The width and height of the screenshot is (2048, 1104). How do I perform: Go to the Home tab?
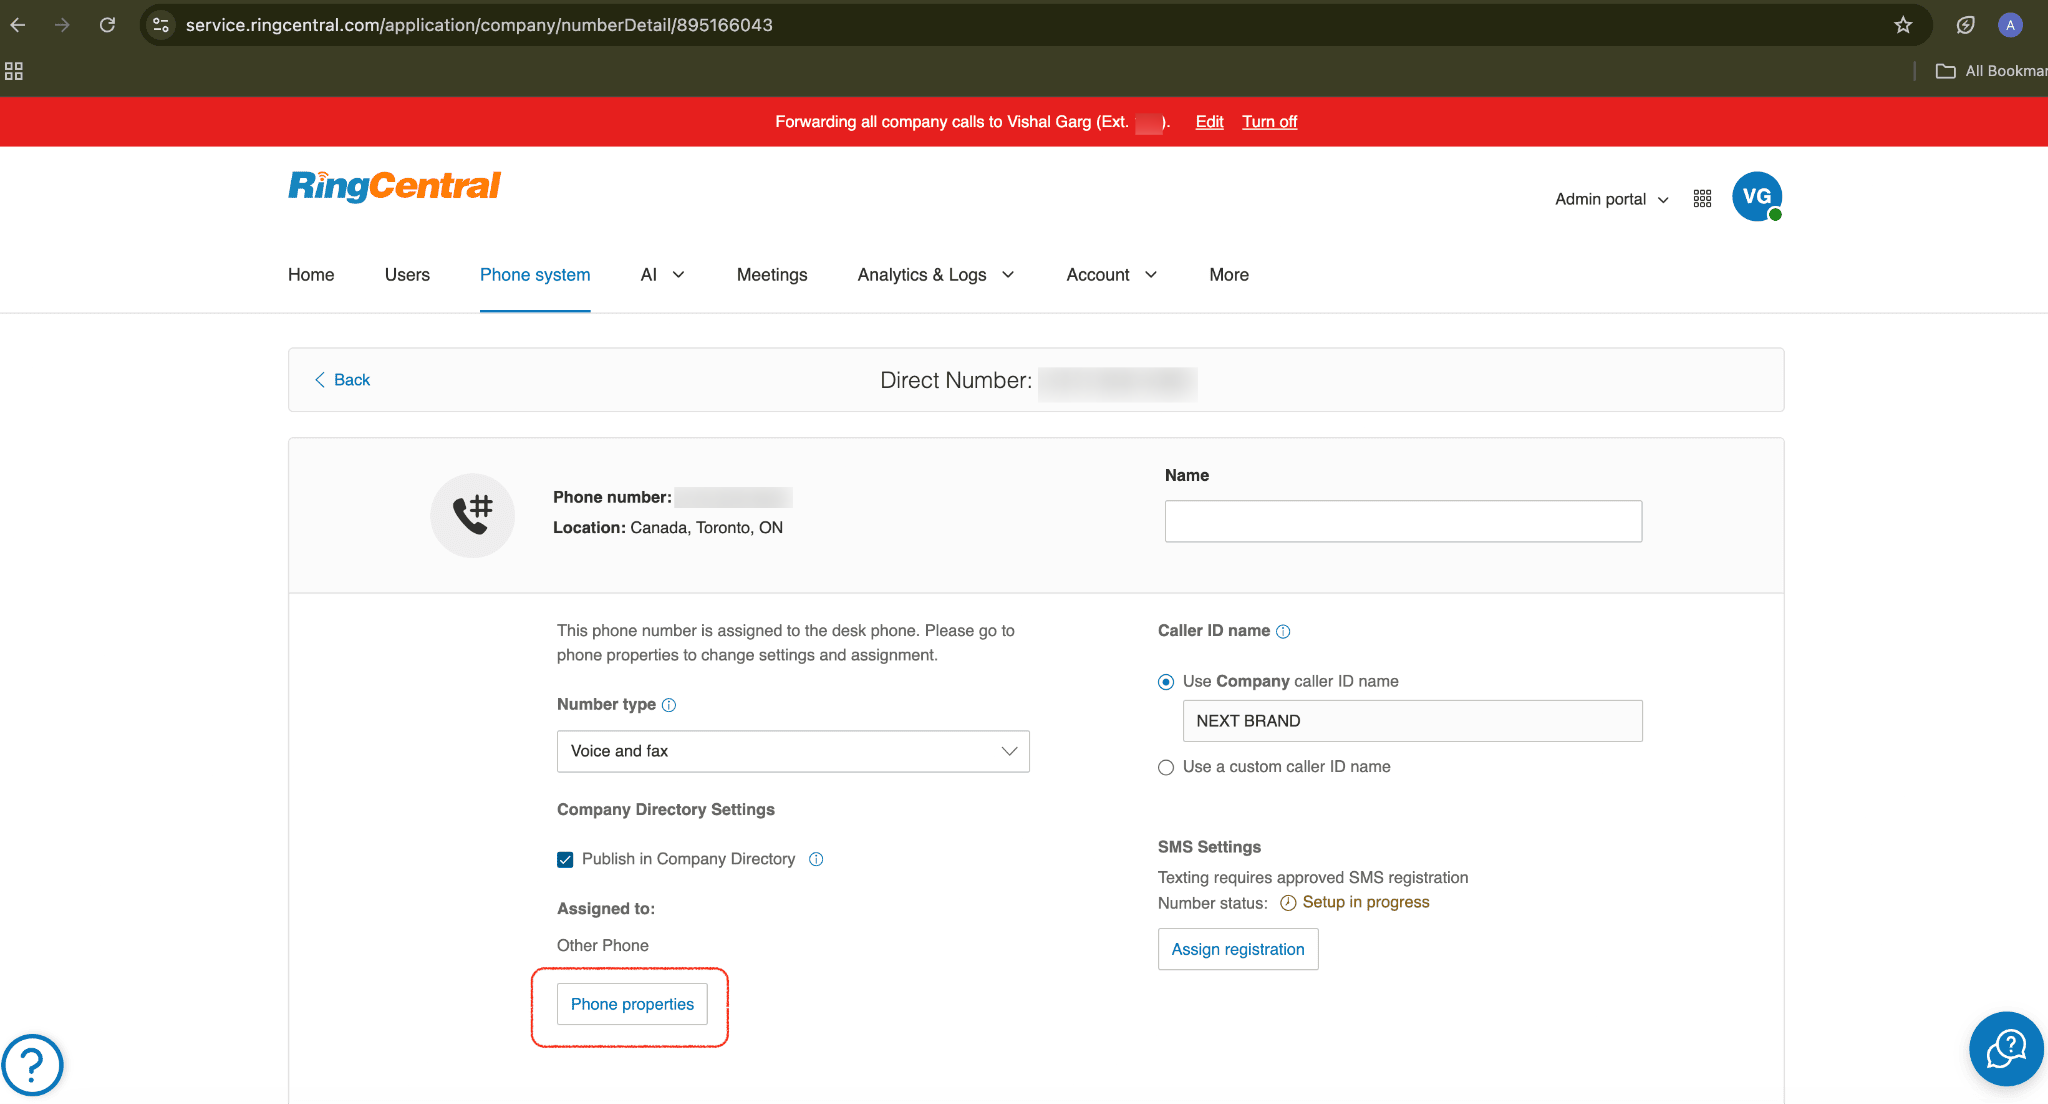tap(311, 275)
